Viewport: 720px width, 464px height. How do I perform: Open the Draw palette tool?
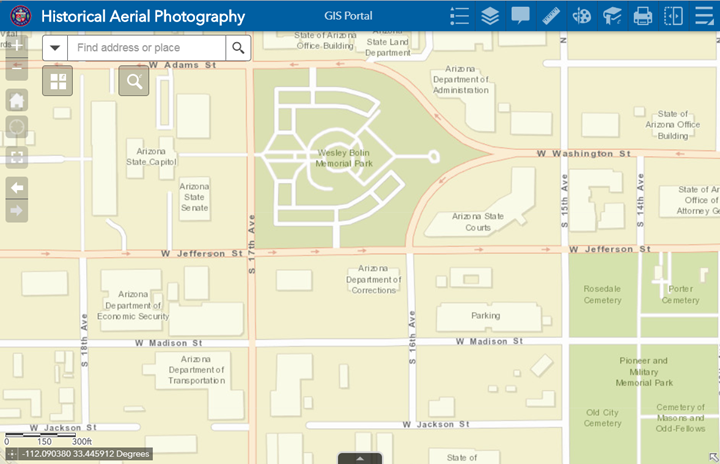(581, 16)
